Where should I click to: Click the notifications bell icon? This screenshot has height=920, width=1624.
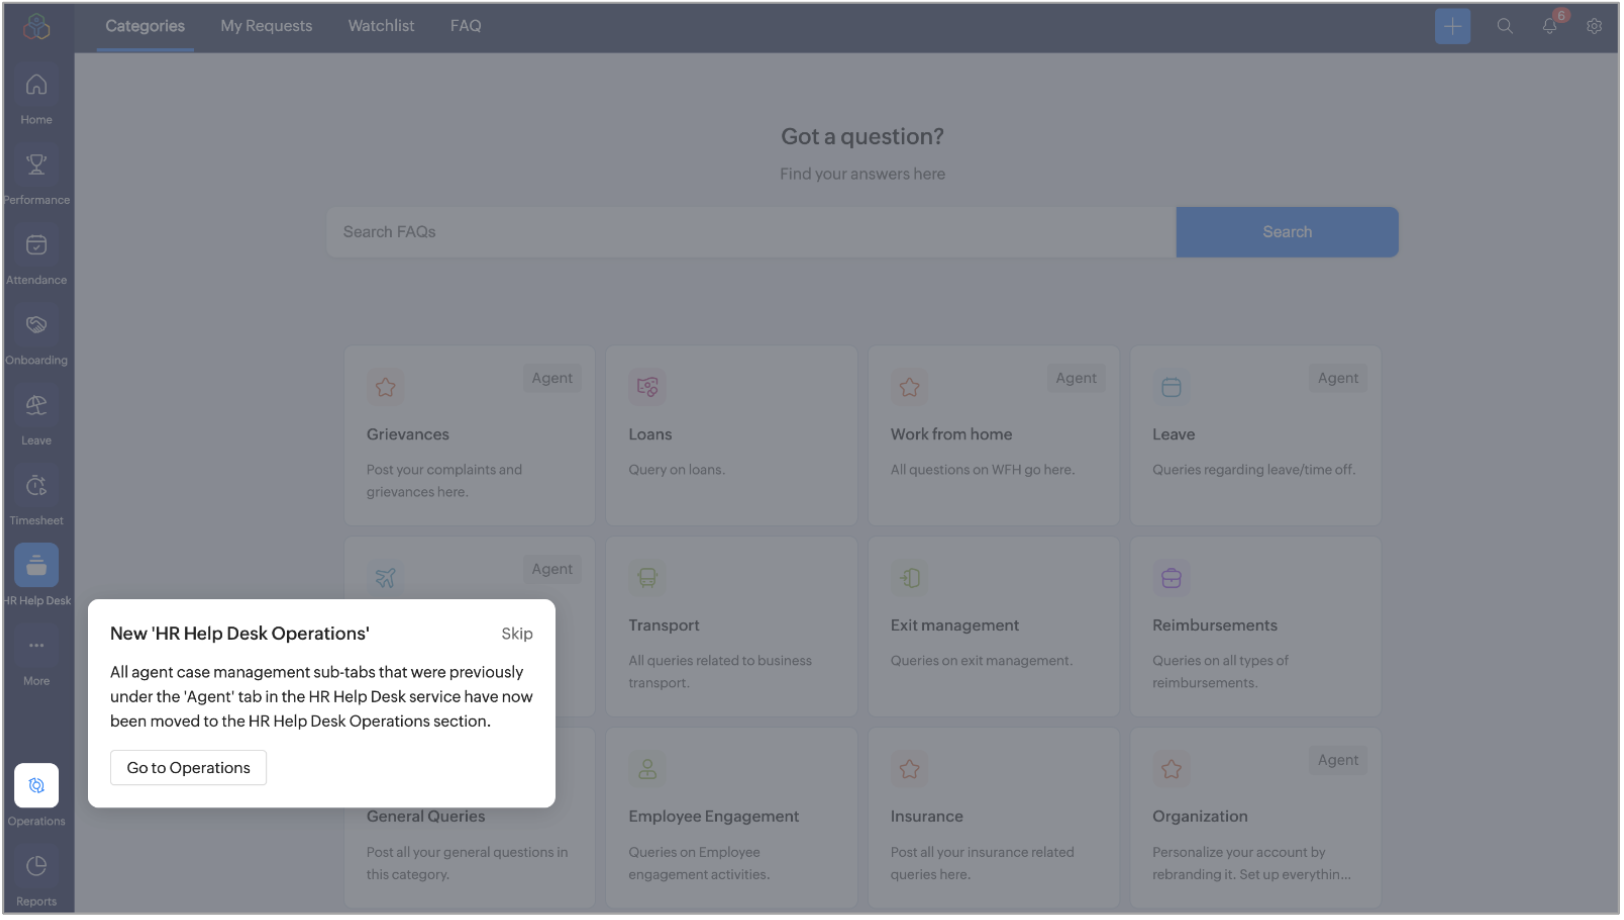point(1549,26)
